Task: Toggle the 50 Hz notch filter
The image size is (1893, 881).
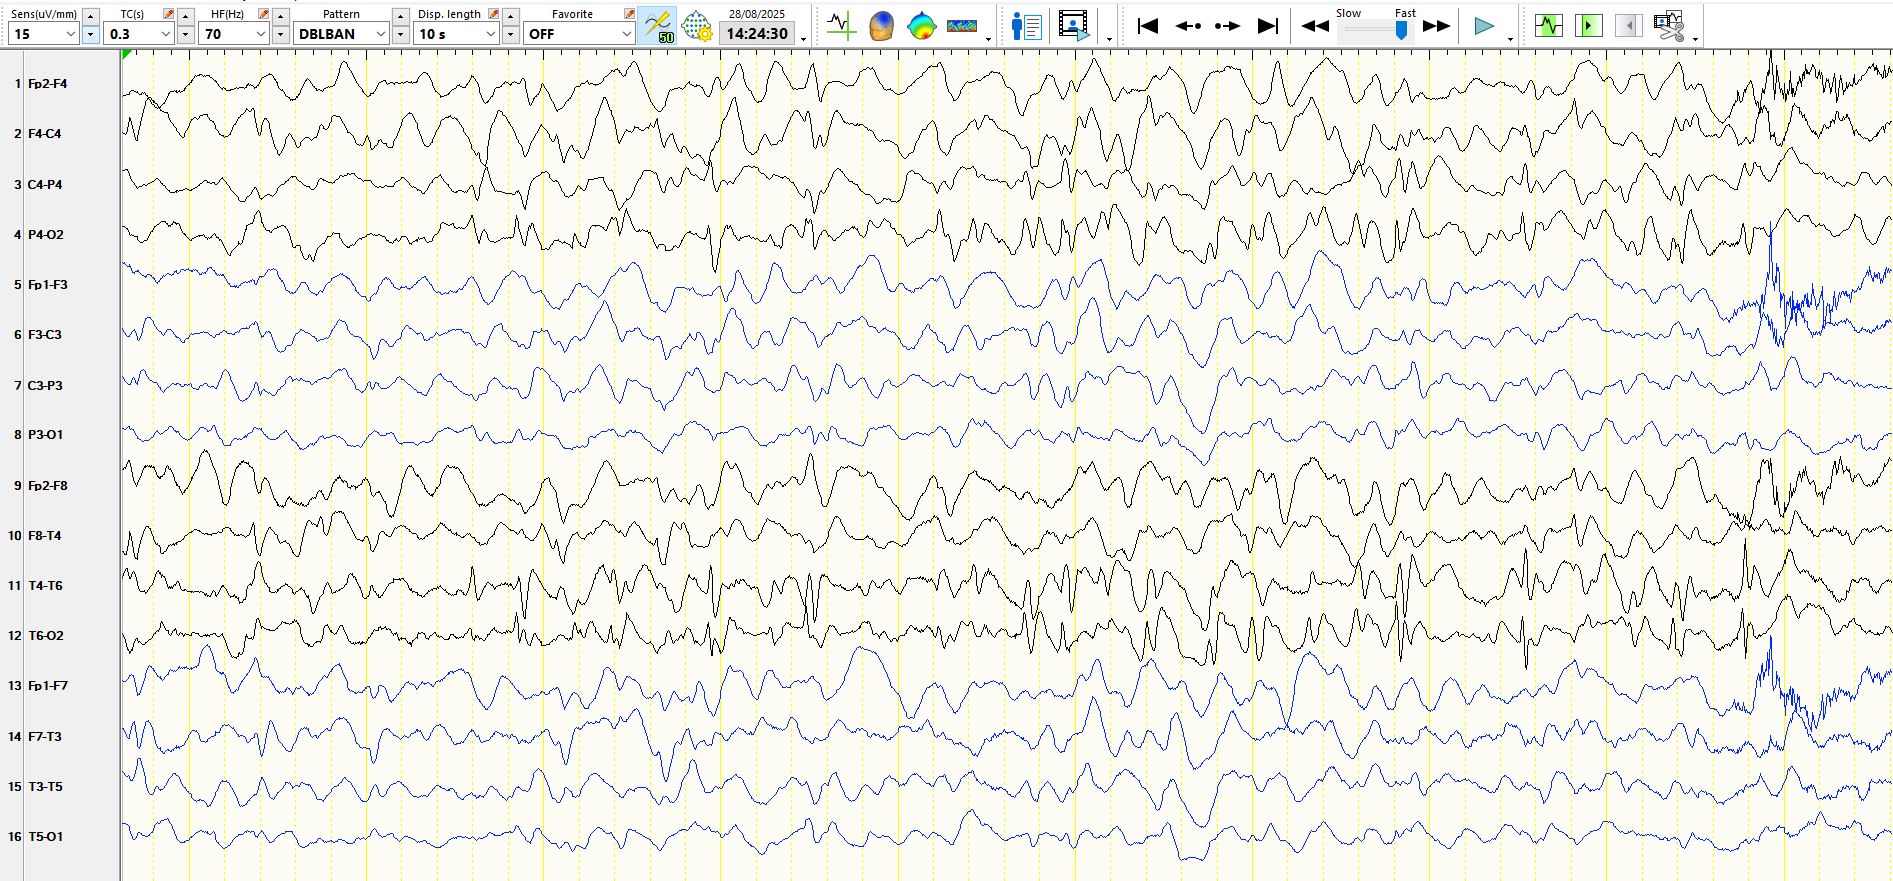Action: (x=658, y=26)
